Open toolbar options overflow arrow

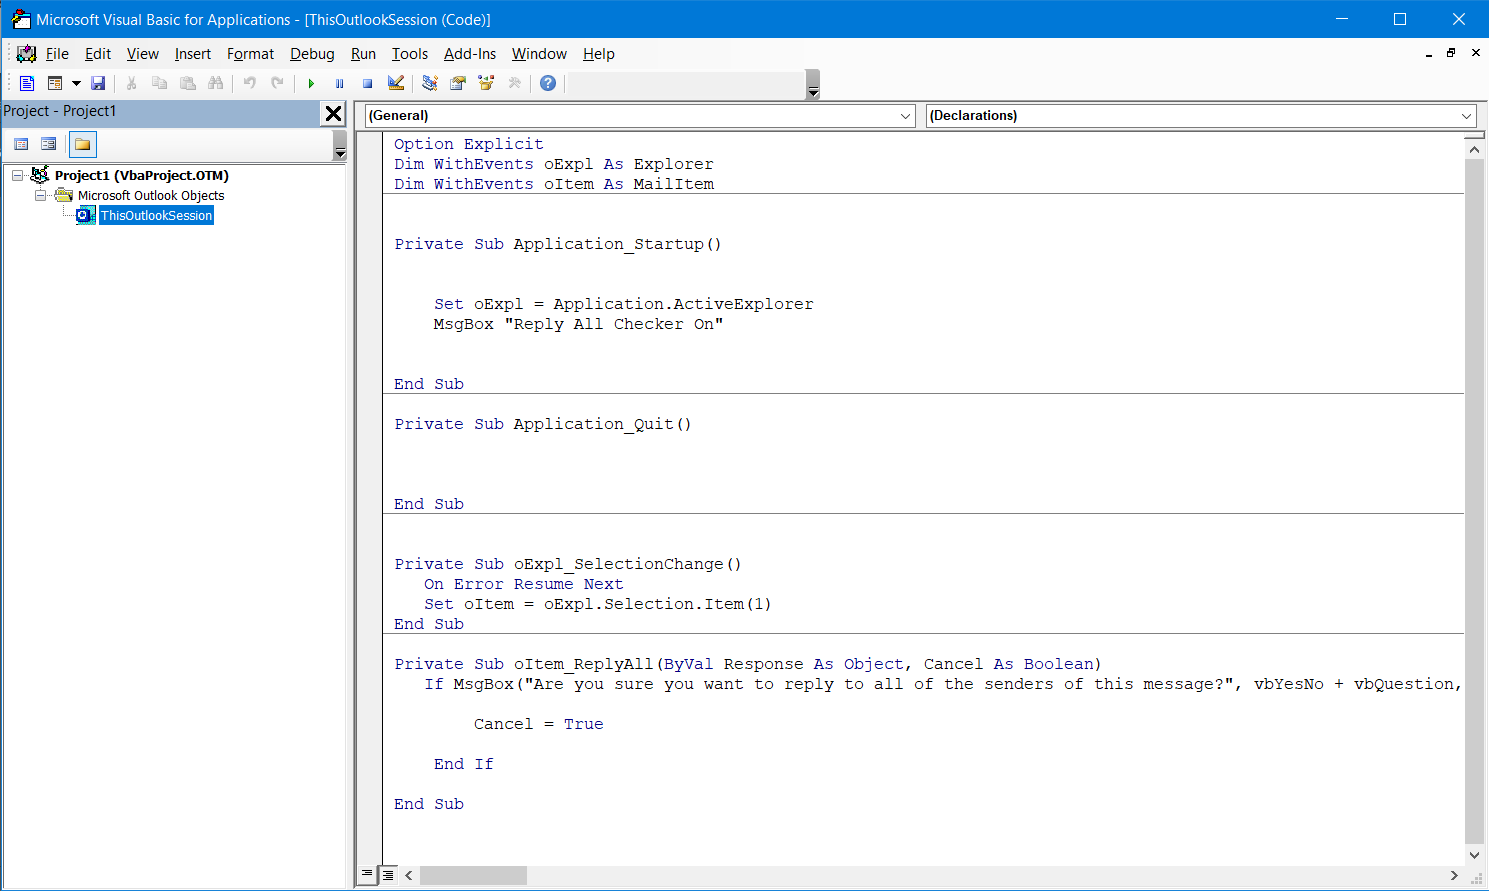click(813, 85)
